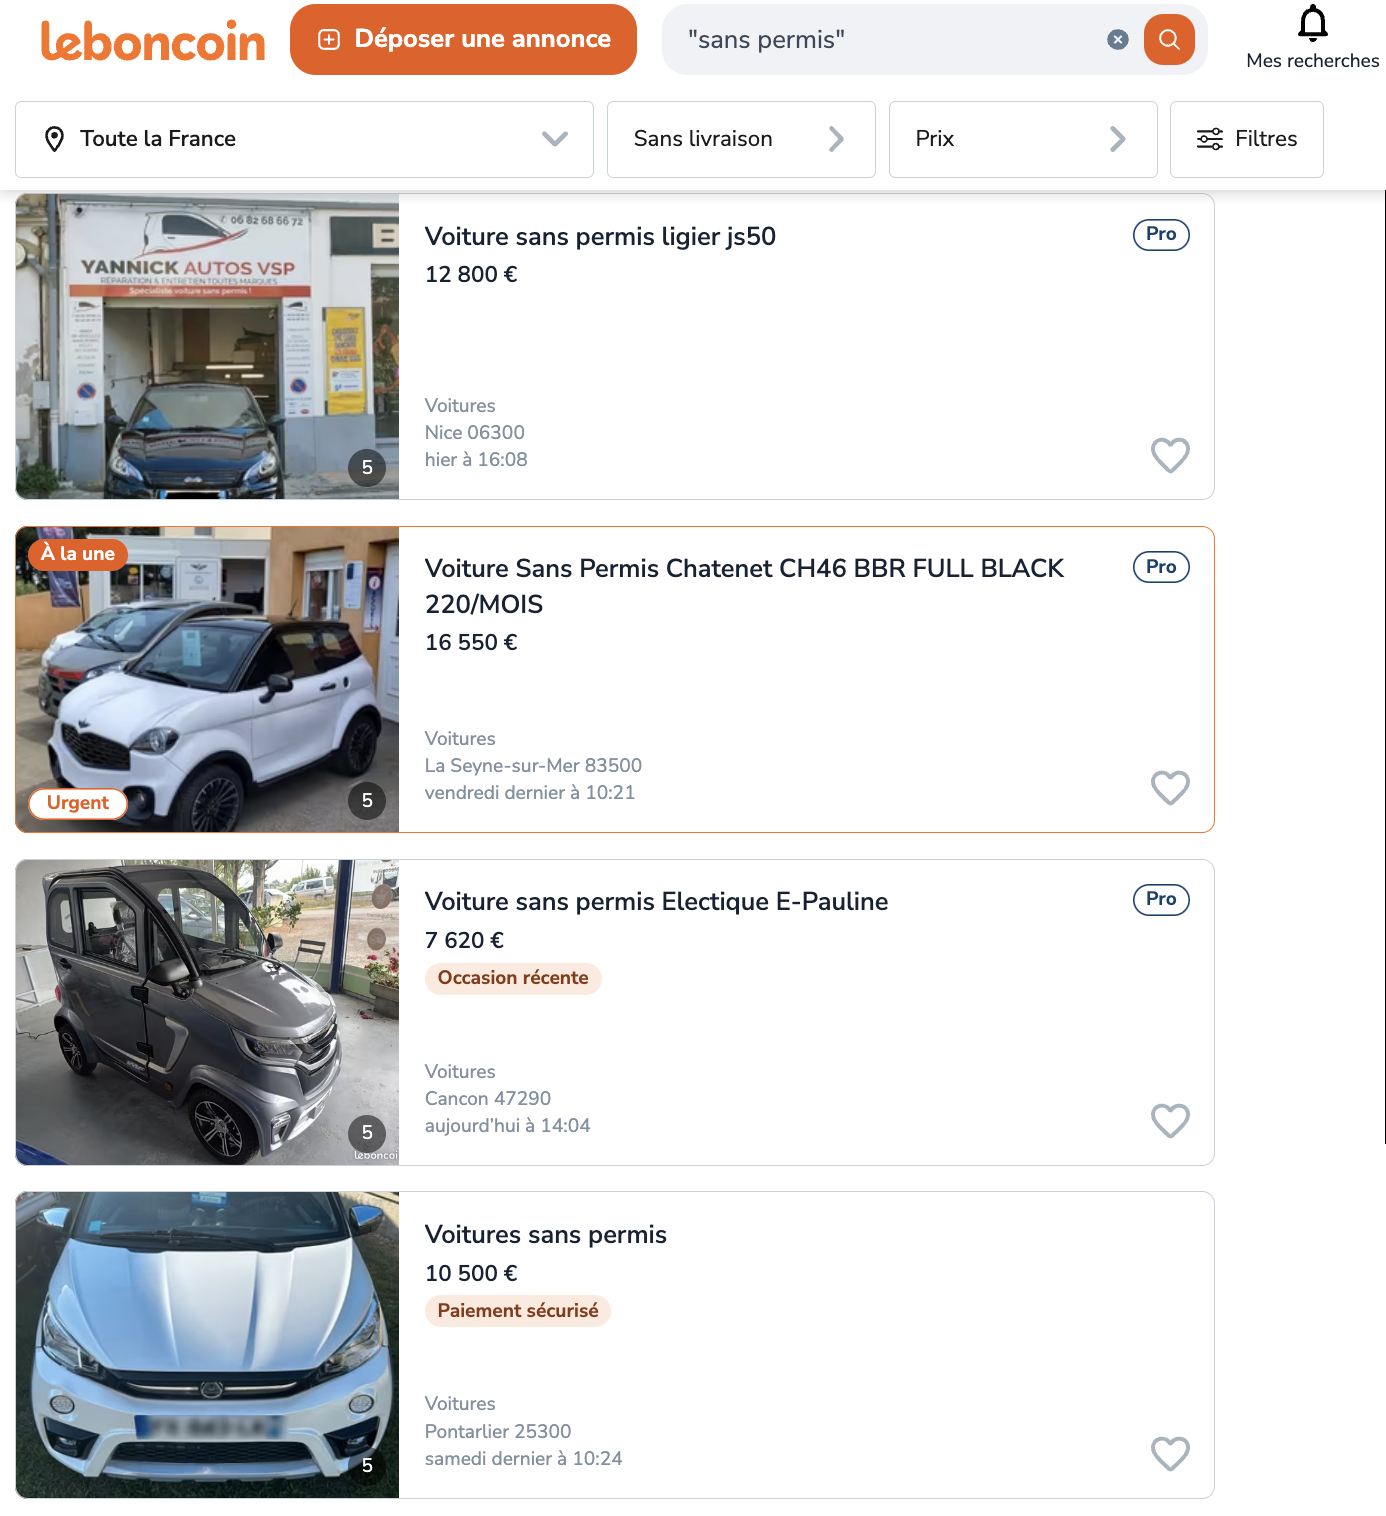Click the leboncoin logo

[x=153, y=41]
